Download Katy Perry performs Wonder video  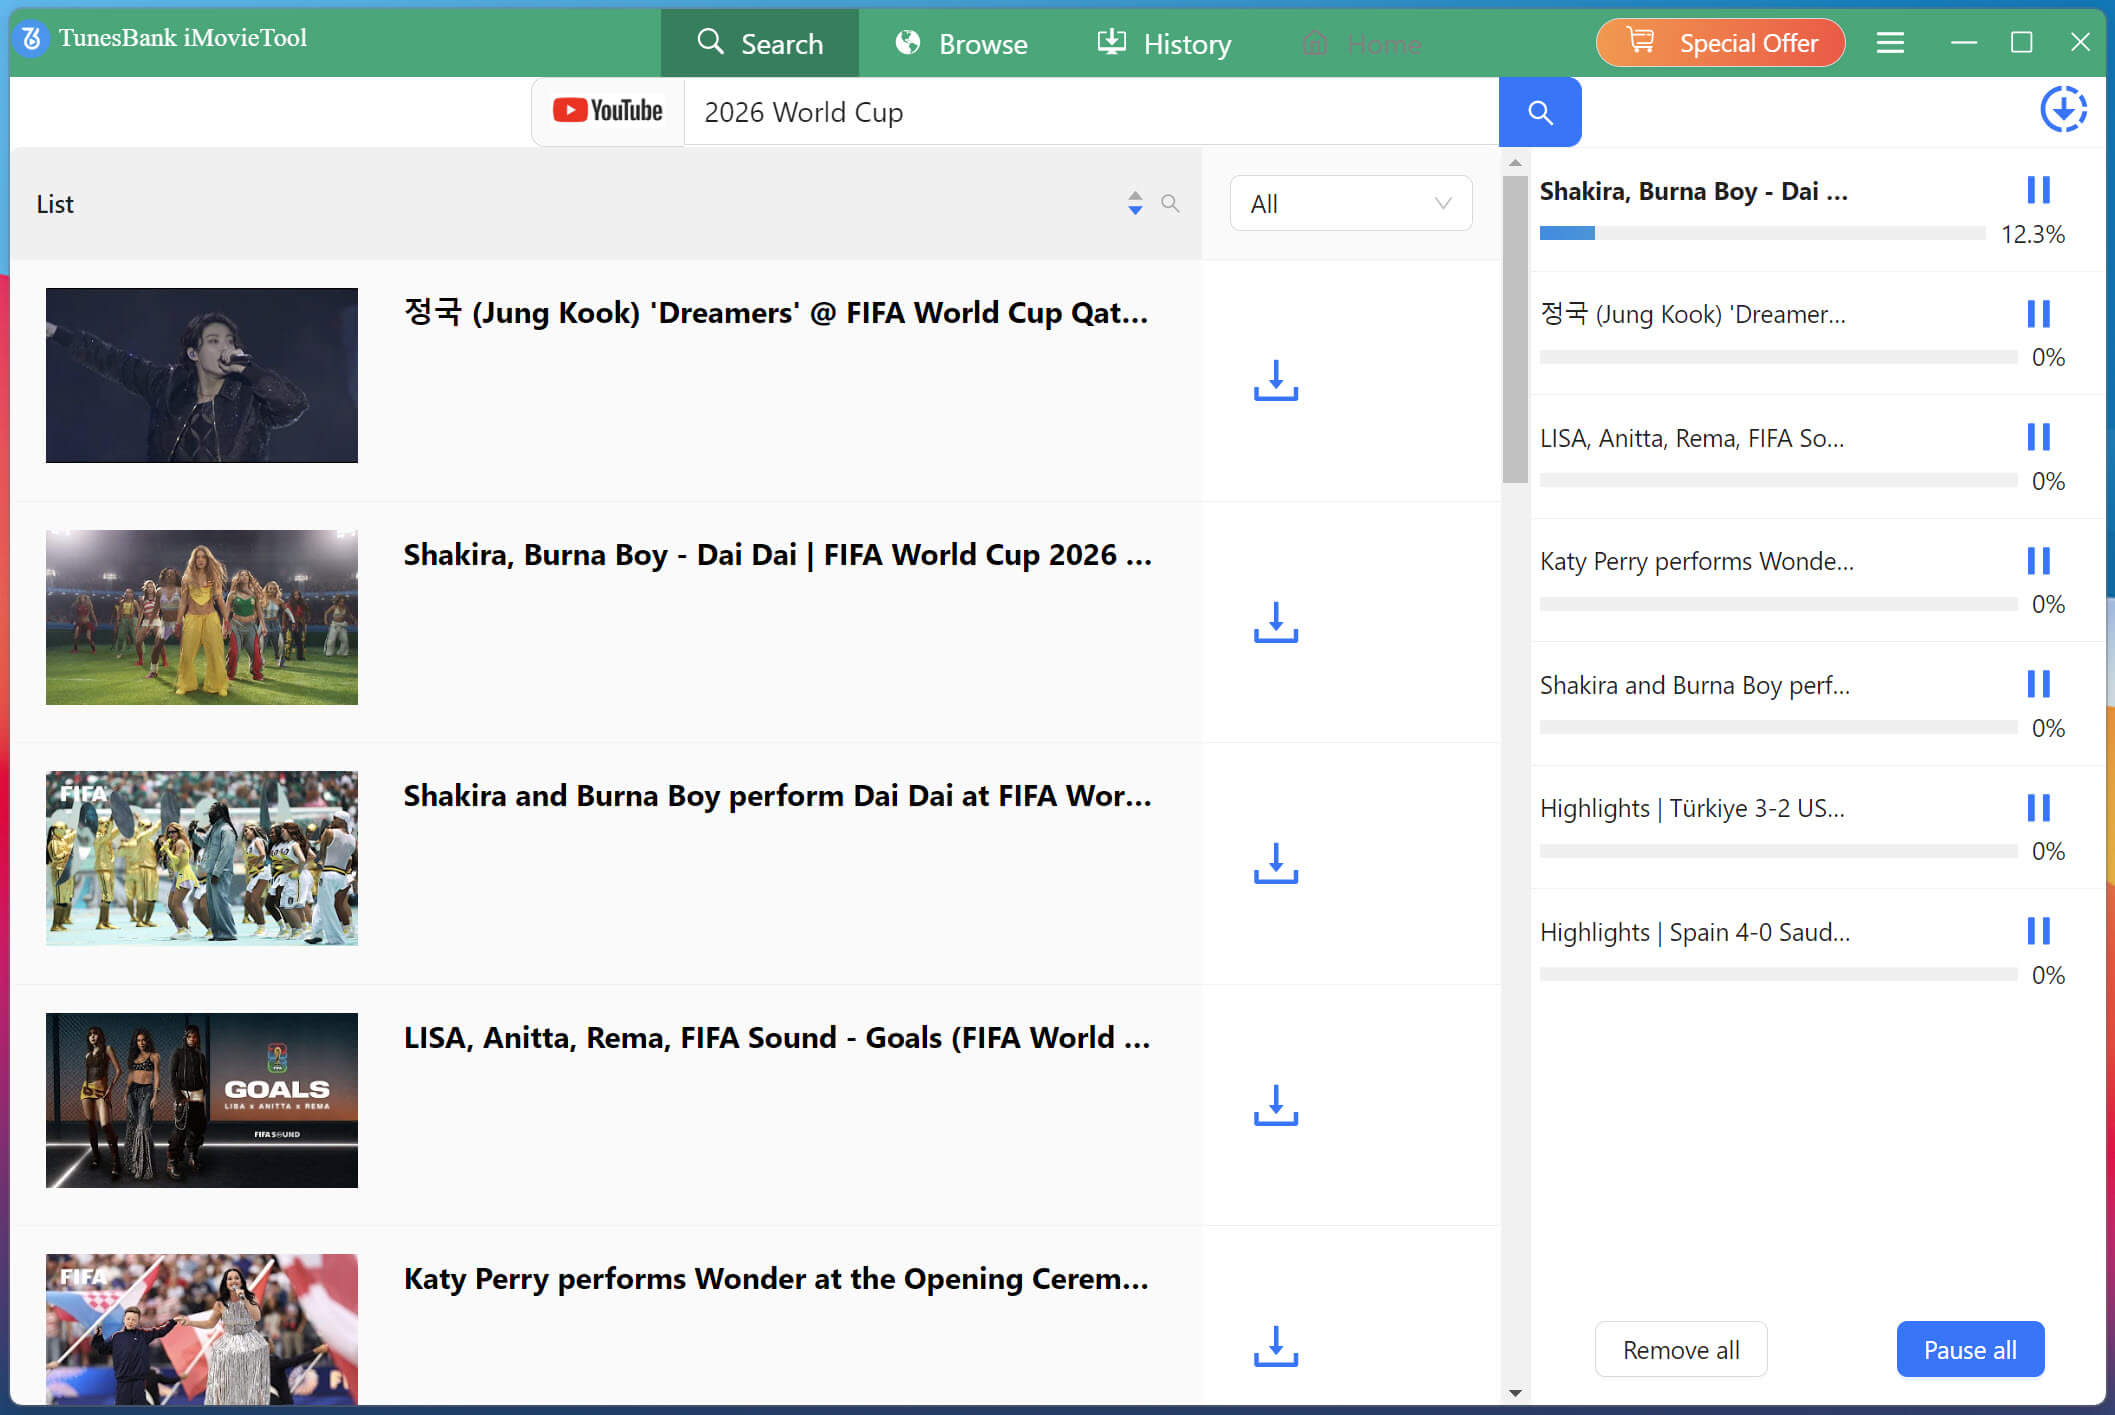point(1276,1346)
